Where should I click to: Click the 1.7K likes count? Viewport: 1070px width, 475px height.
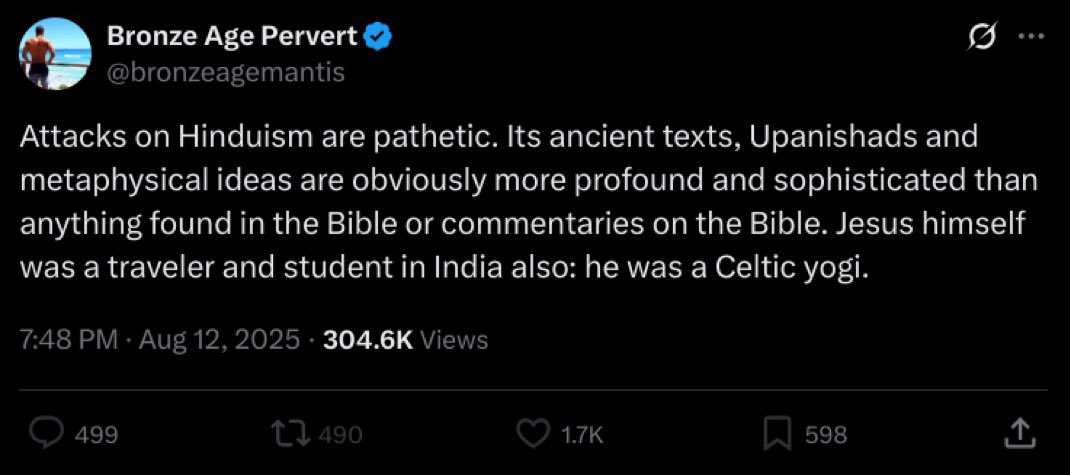(582, 435)
